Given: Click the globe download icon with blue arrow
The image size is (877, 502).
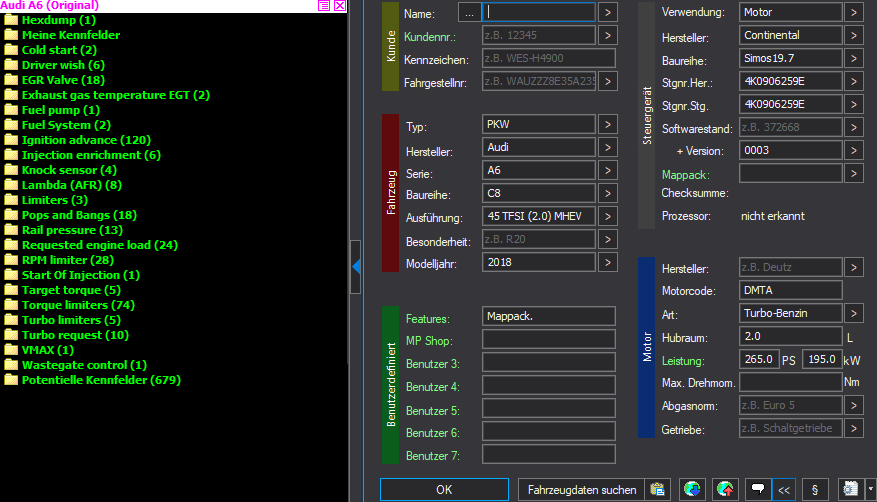Looking at the screenshot, I should [692, 490].
